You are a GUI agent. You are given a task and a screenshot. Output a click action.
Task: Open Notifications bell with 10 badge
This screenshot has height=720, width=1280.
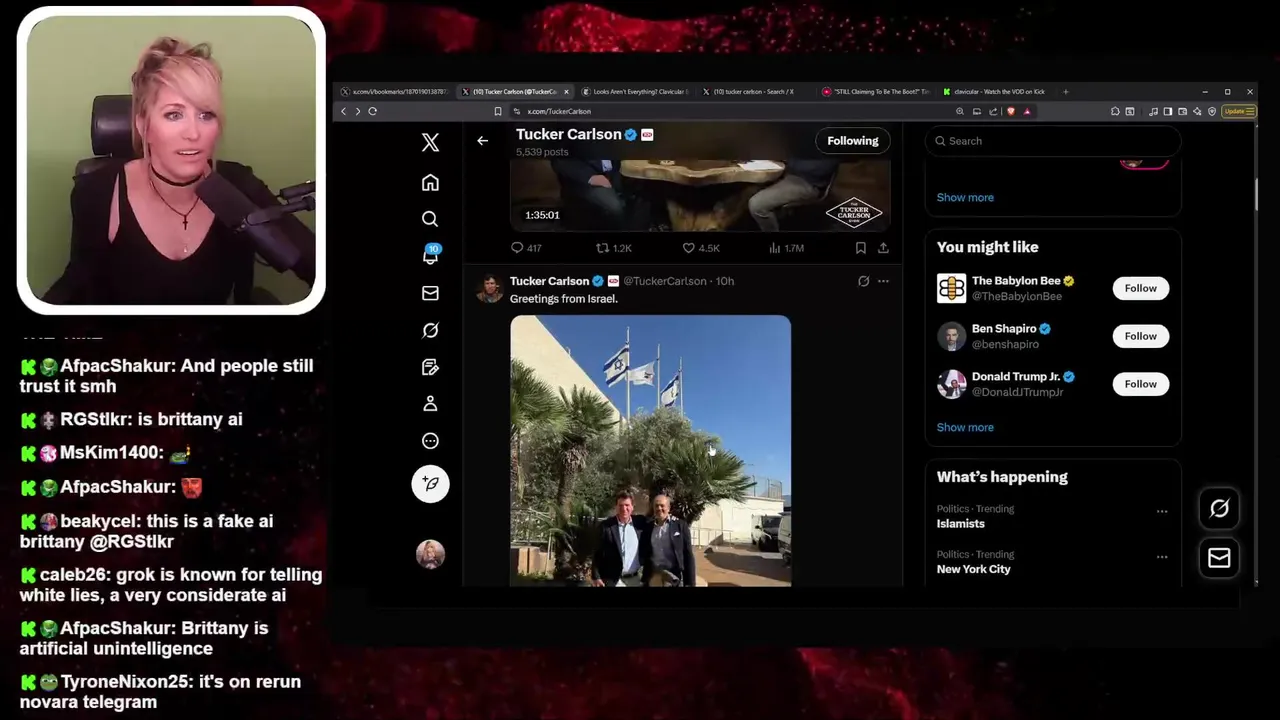coord(430,255)
